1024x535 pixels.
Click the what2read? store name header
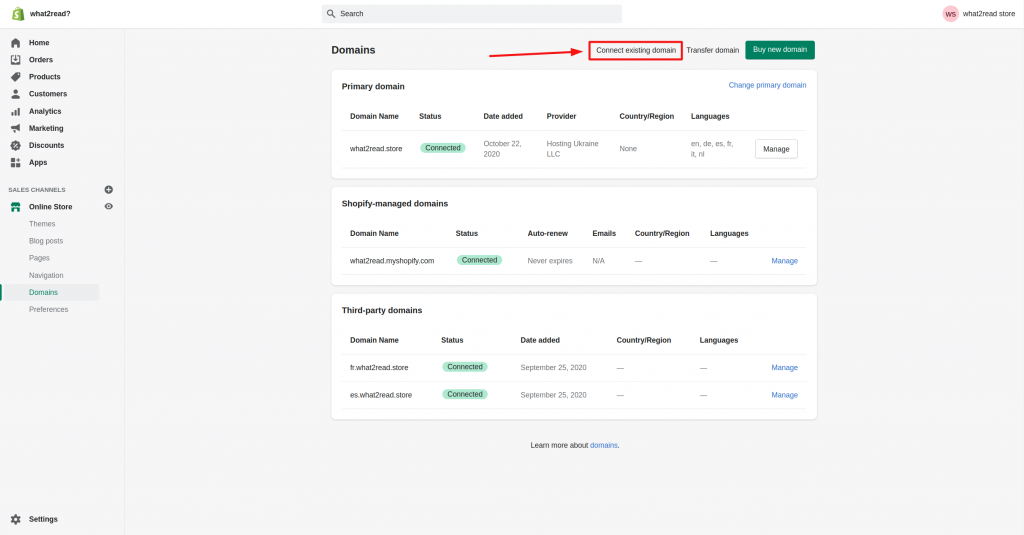tap(50, 14)
